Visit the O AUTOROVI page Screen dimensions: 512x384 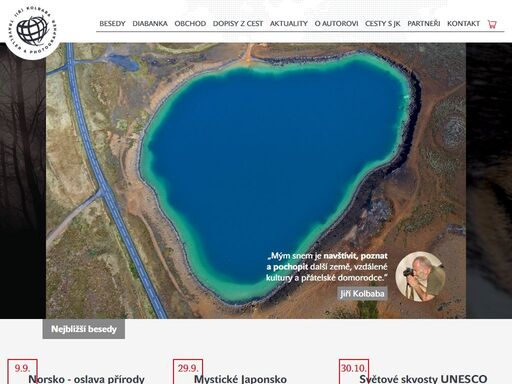336,24
